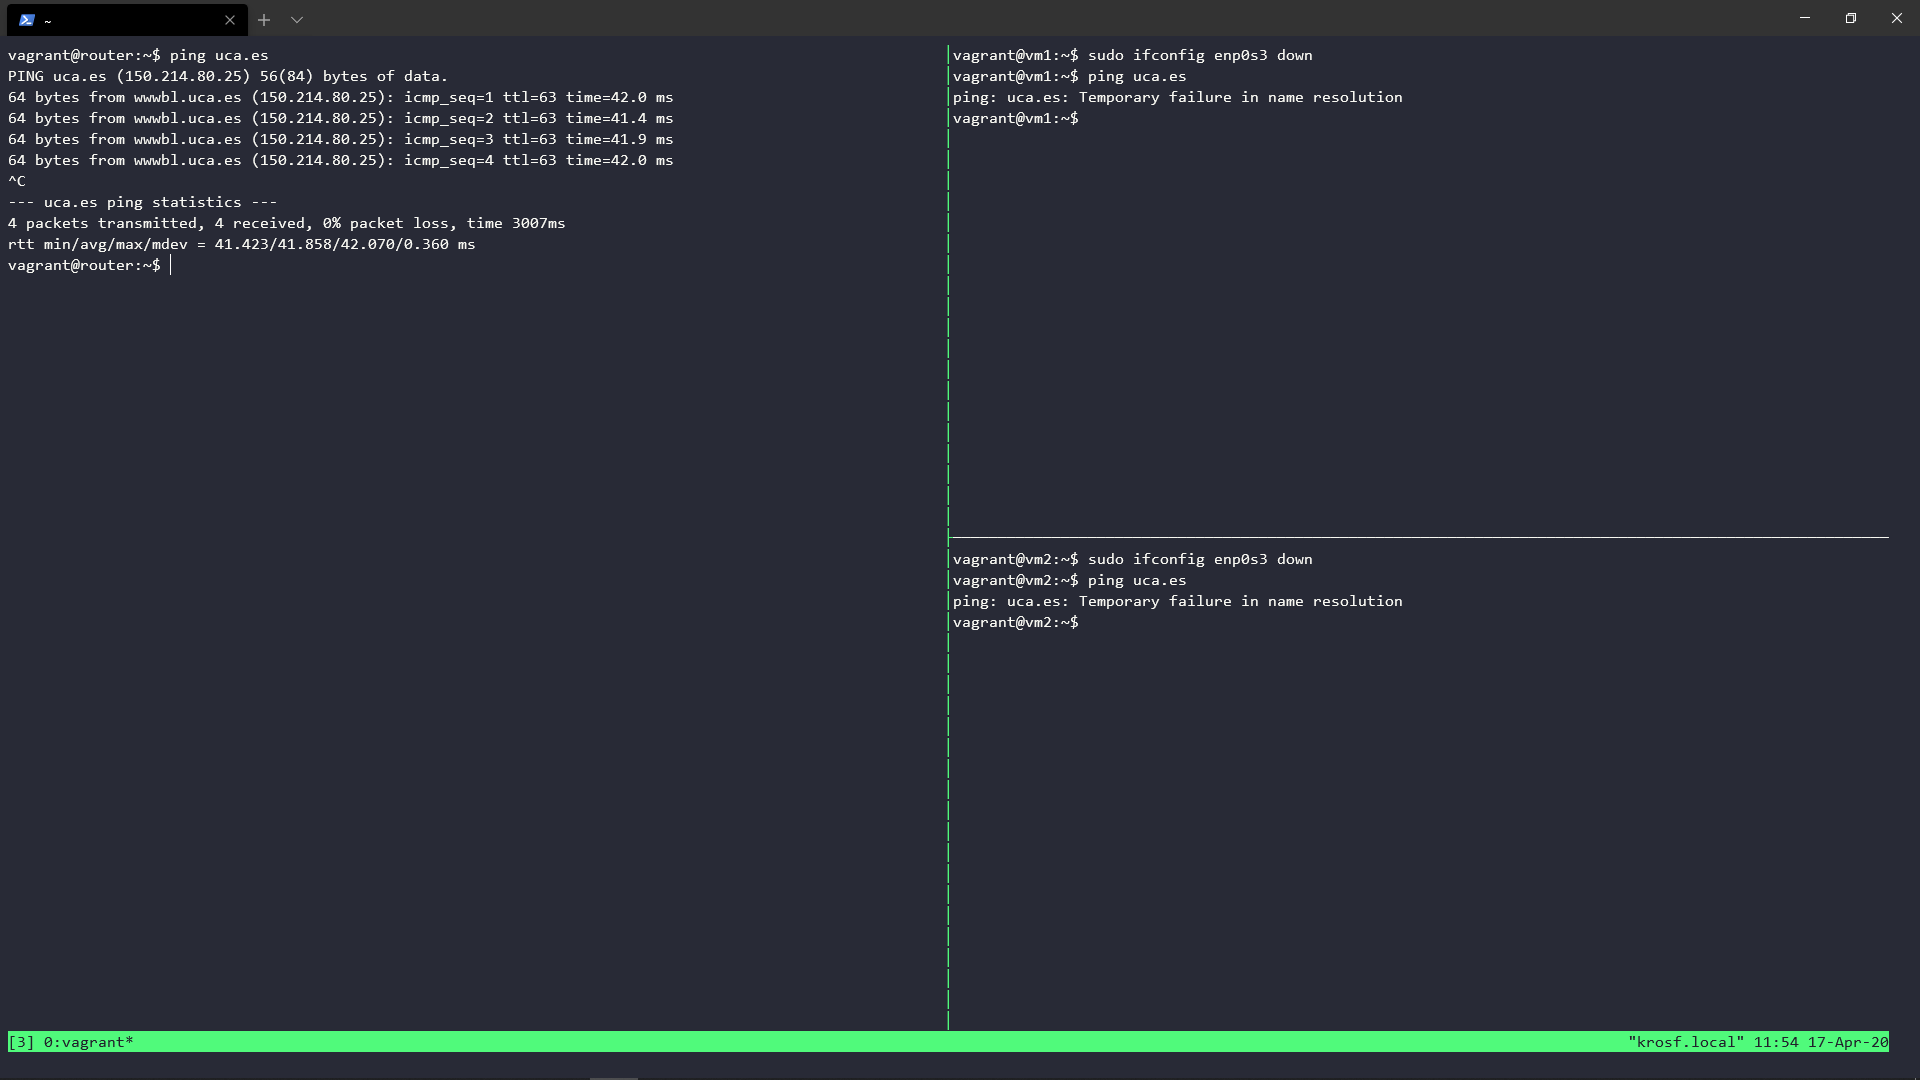Close the terminal window
Viewport: 1920px width, 1080px height.
(x=1897, y=18)
